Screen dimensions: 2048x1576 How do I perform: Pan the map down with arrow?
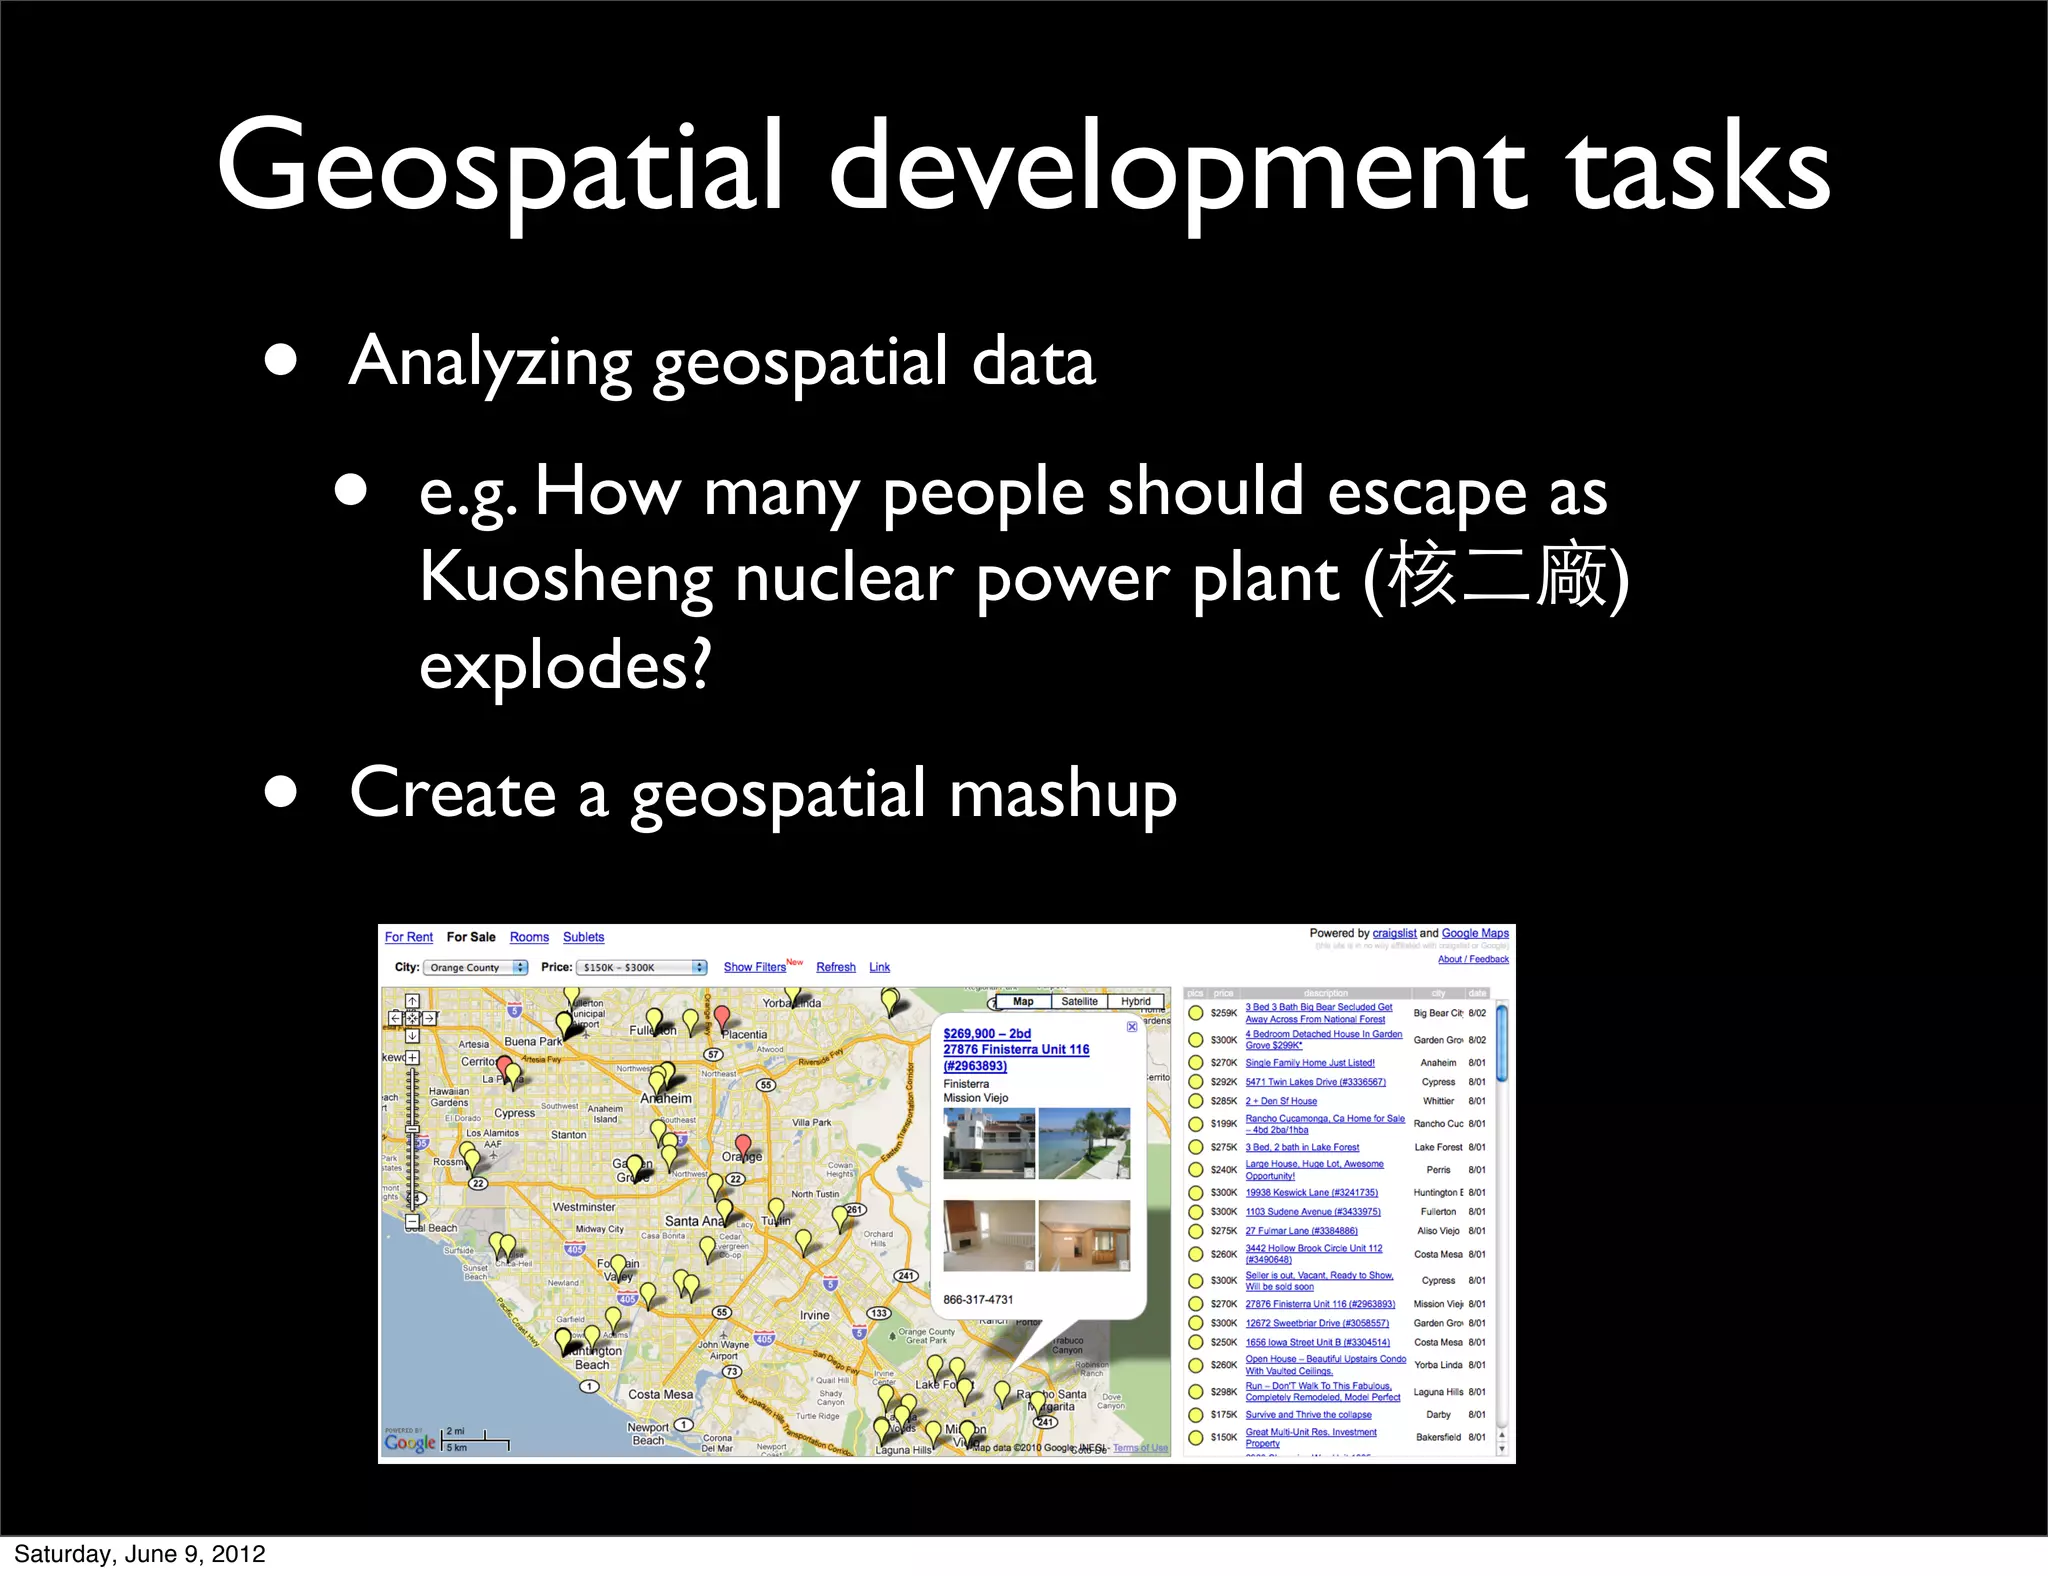click(412, 1036)
